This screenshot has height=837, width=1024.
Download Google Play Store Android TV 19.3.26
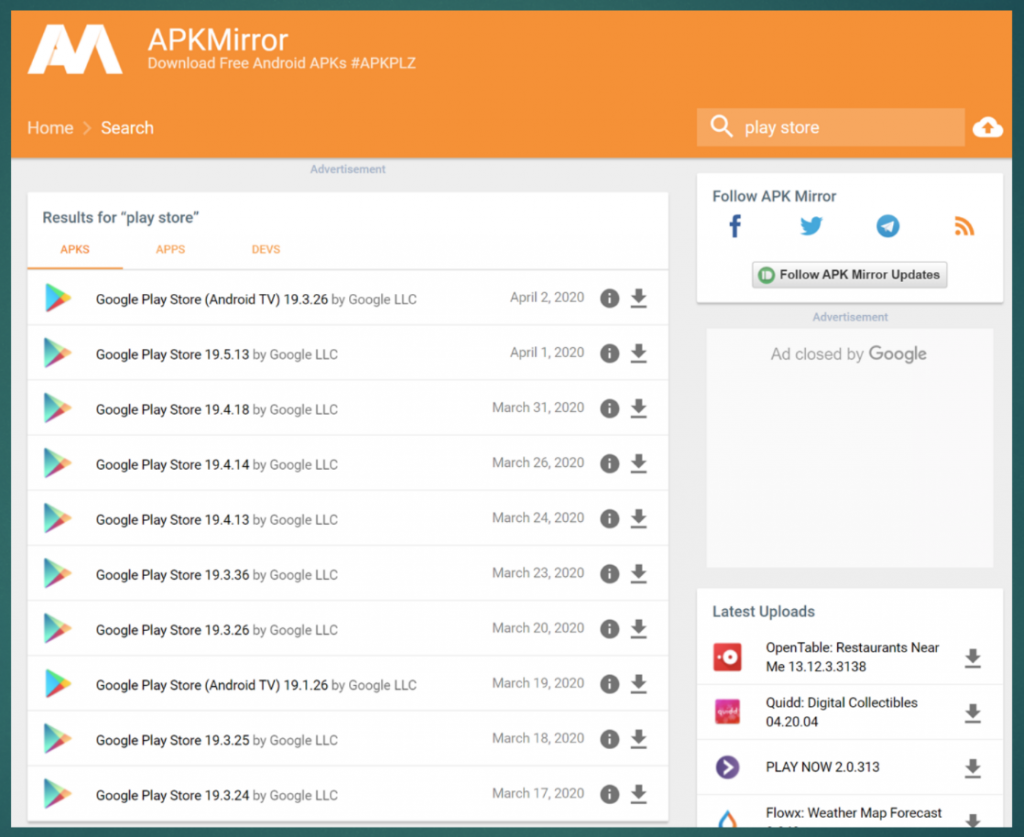(x=639, y=298)
